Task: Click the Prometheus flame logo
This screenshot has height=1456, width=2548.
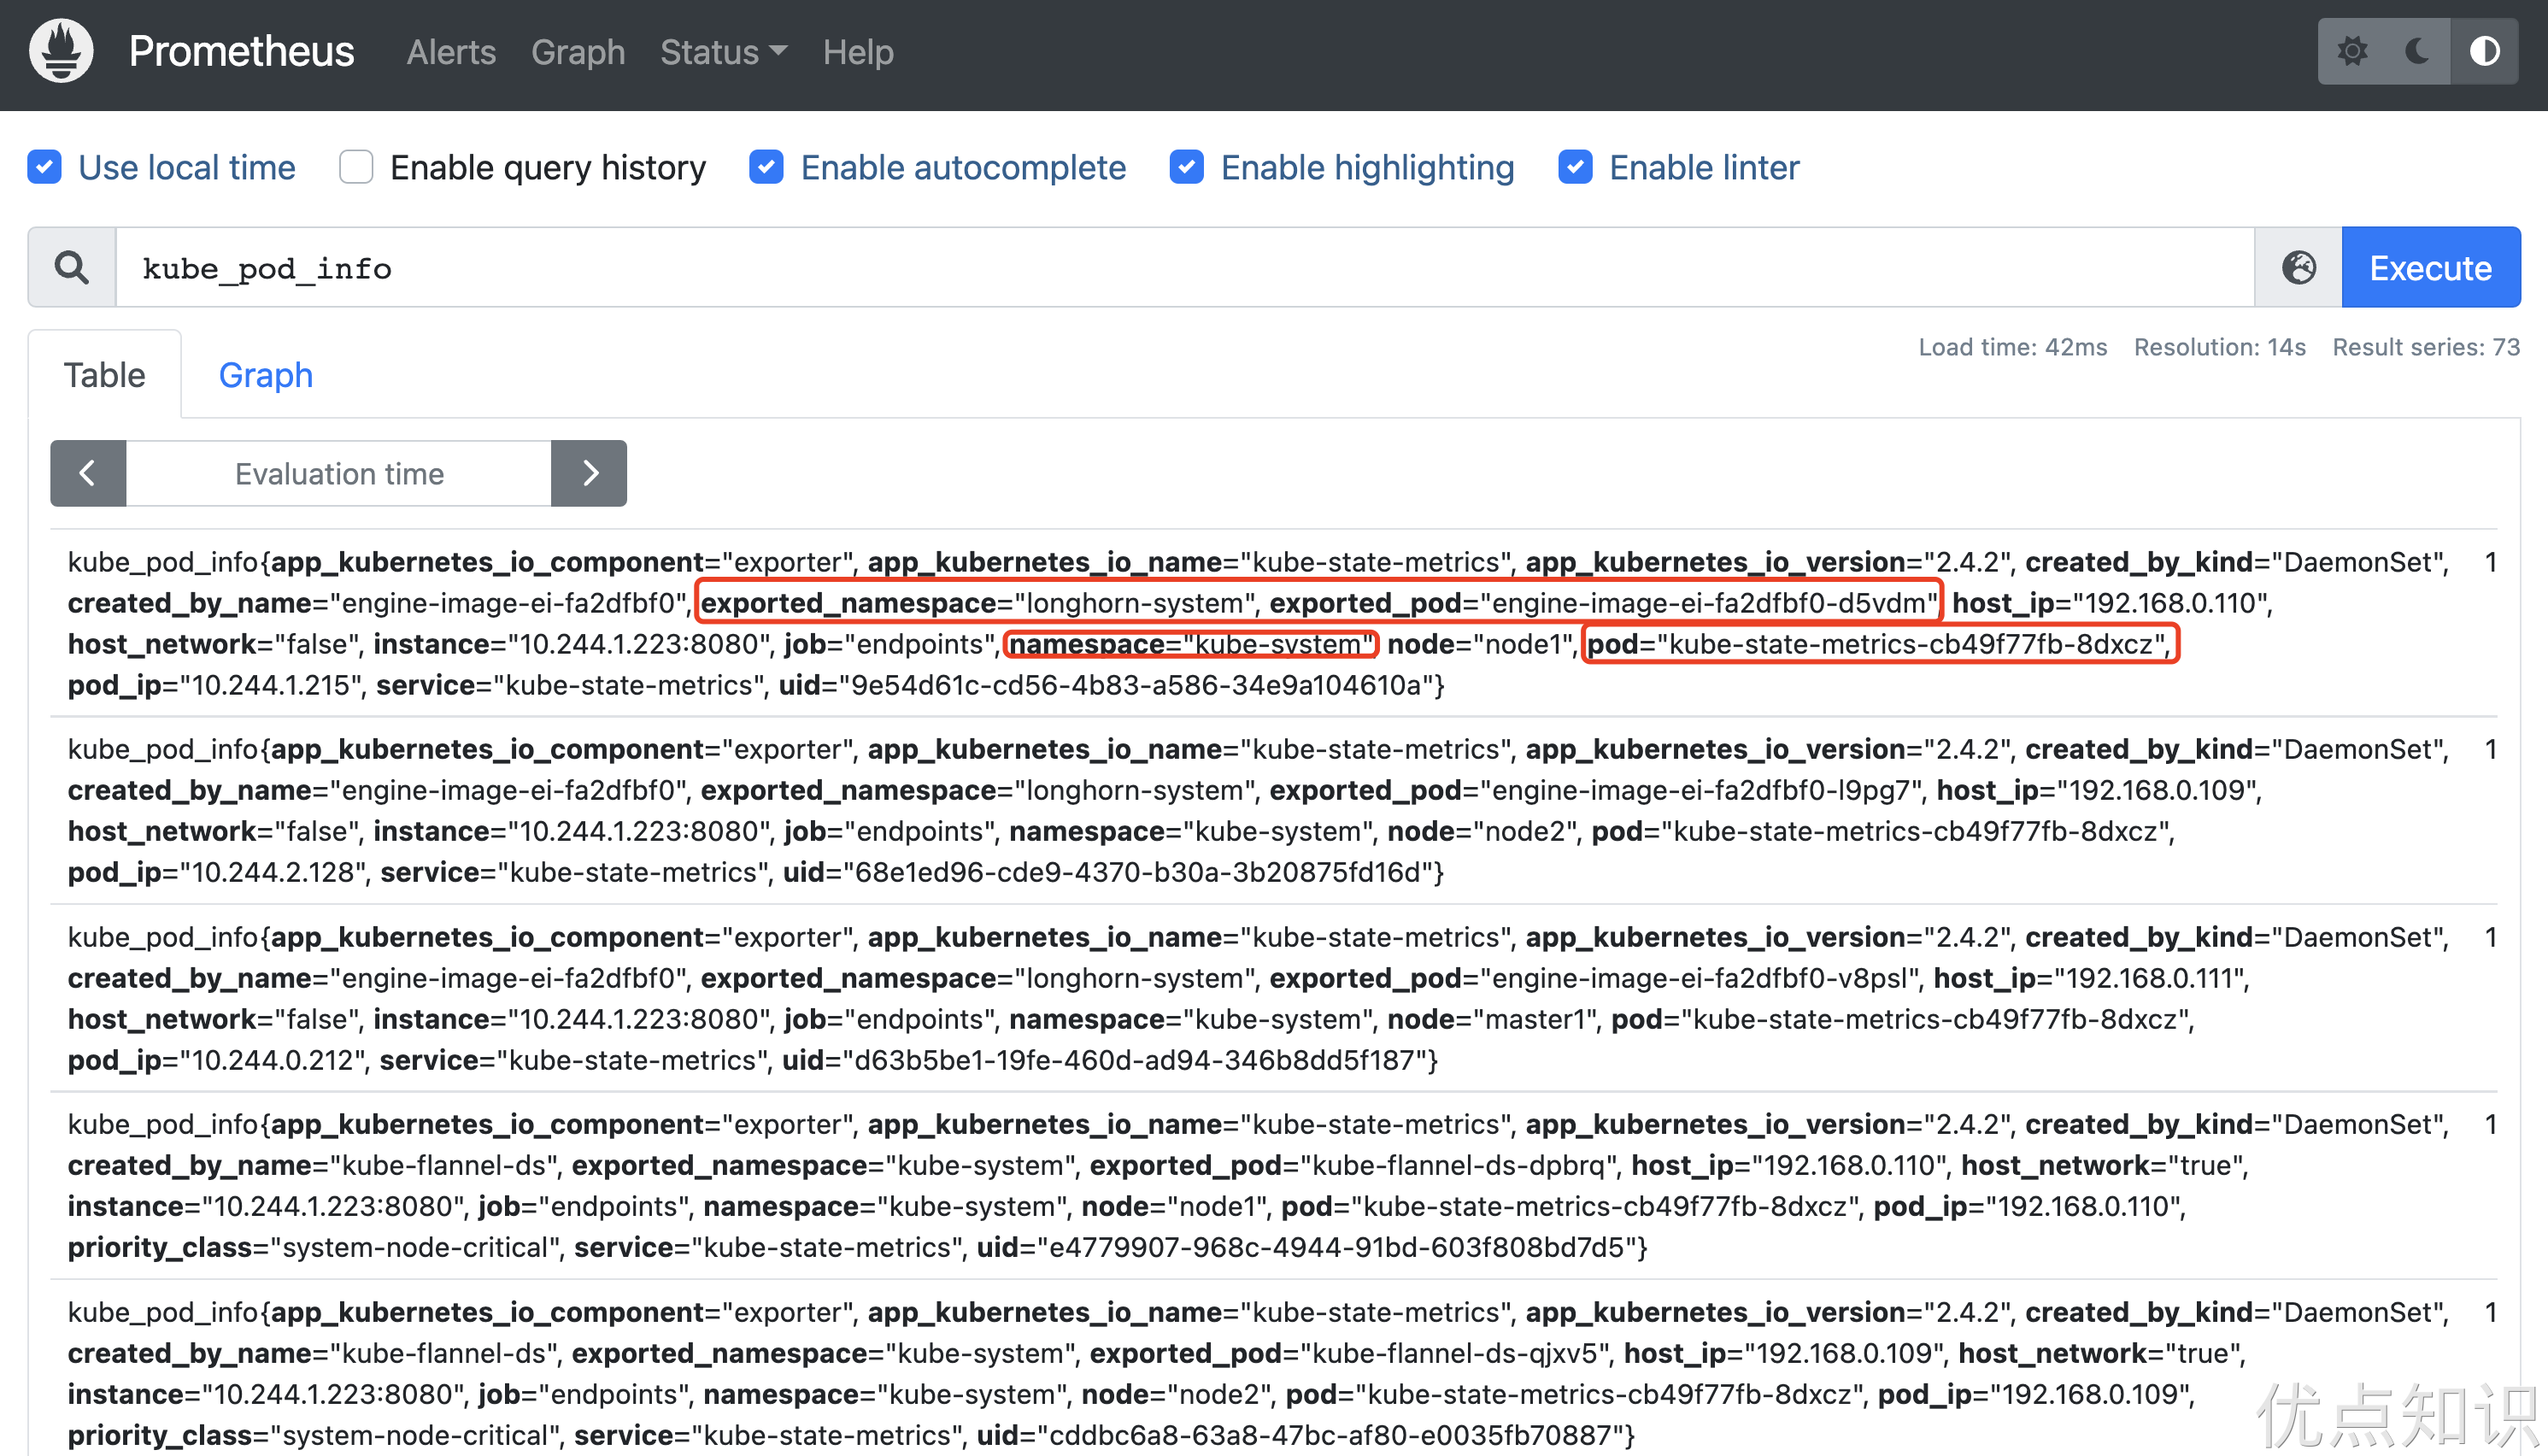Action: coord(61,51)
